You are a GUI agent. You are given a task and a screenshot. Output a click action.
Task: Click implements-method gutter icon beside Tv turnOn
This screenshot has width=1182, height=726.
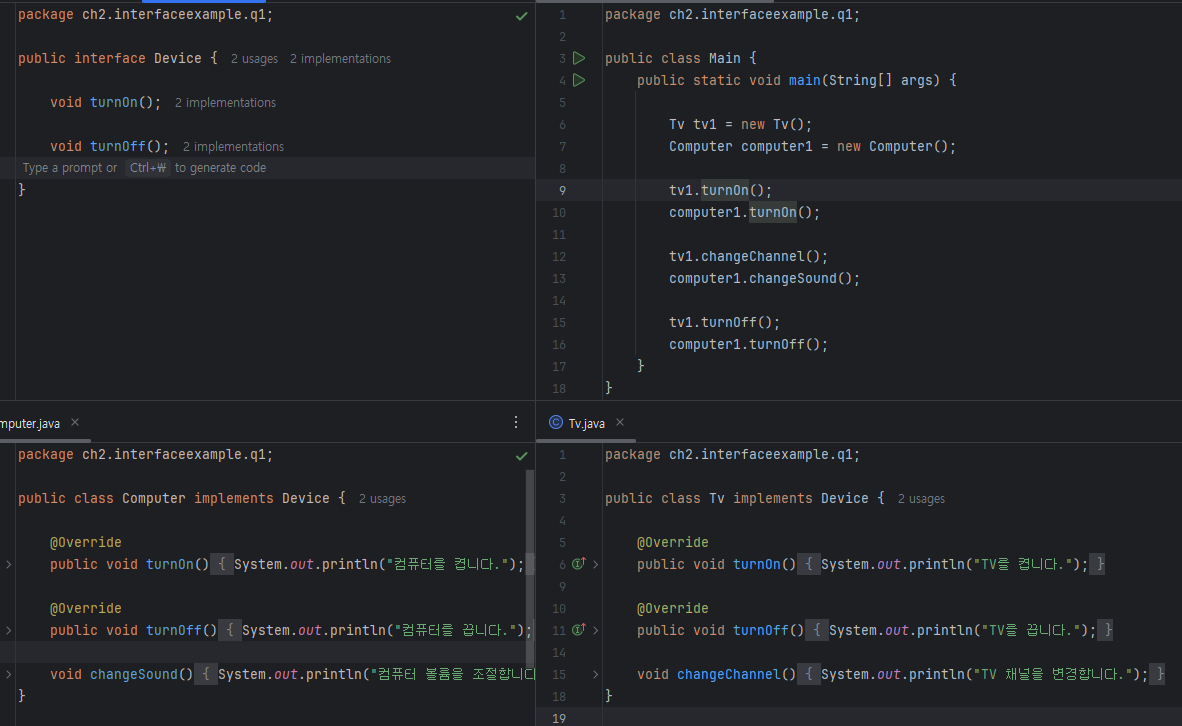coord(579,564)
